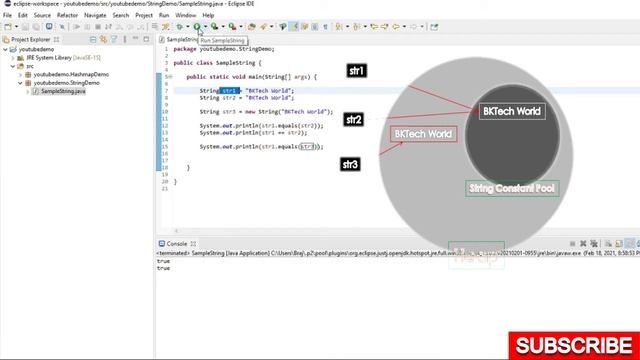
Task: Click the Resume debug icon
Action: pos(76,27)
